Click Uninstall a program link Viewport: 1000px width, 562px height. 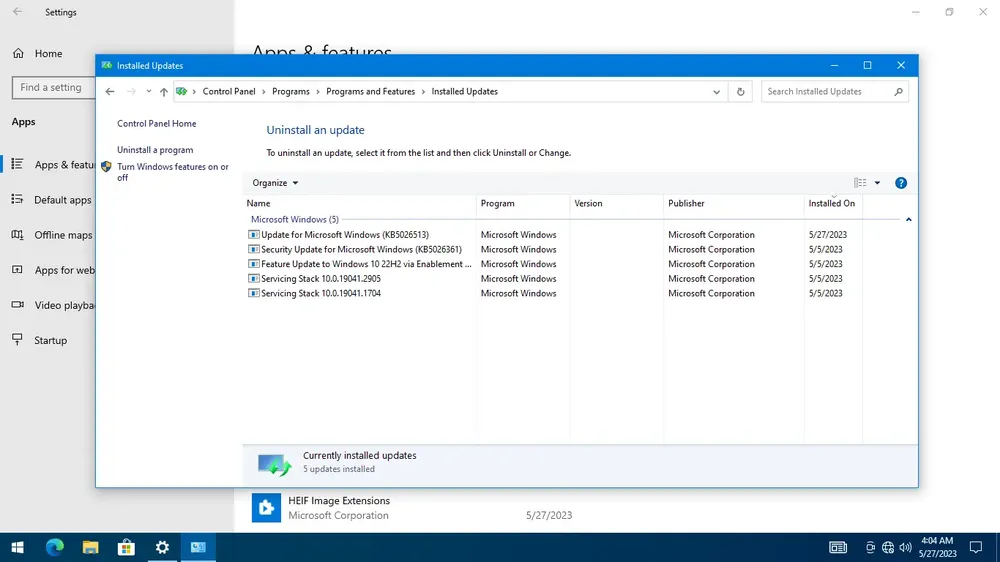point(155,150)
